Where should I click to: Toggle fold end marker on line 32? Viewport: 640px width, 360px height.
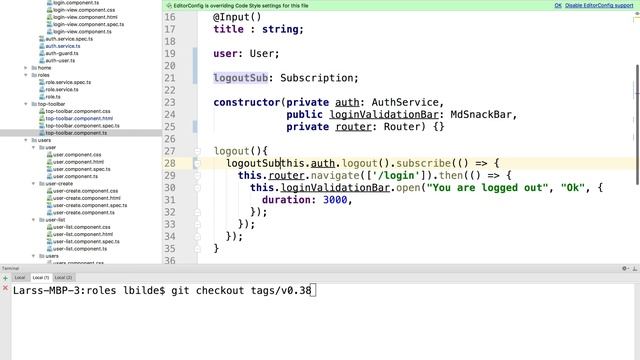[x=197, y=212]
